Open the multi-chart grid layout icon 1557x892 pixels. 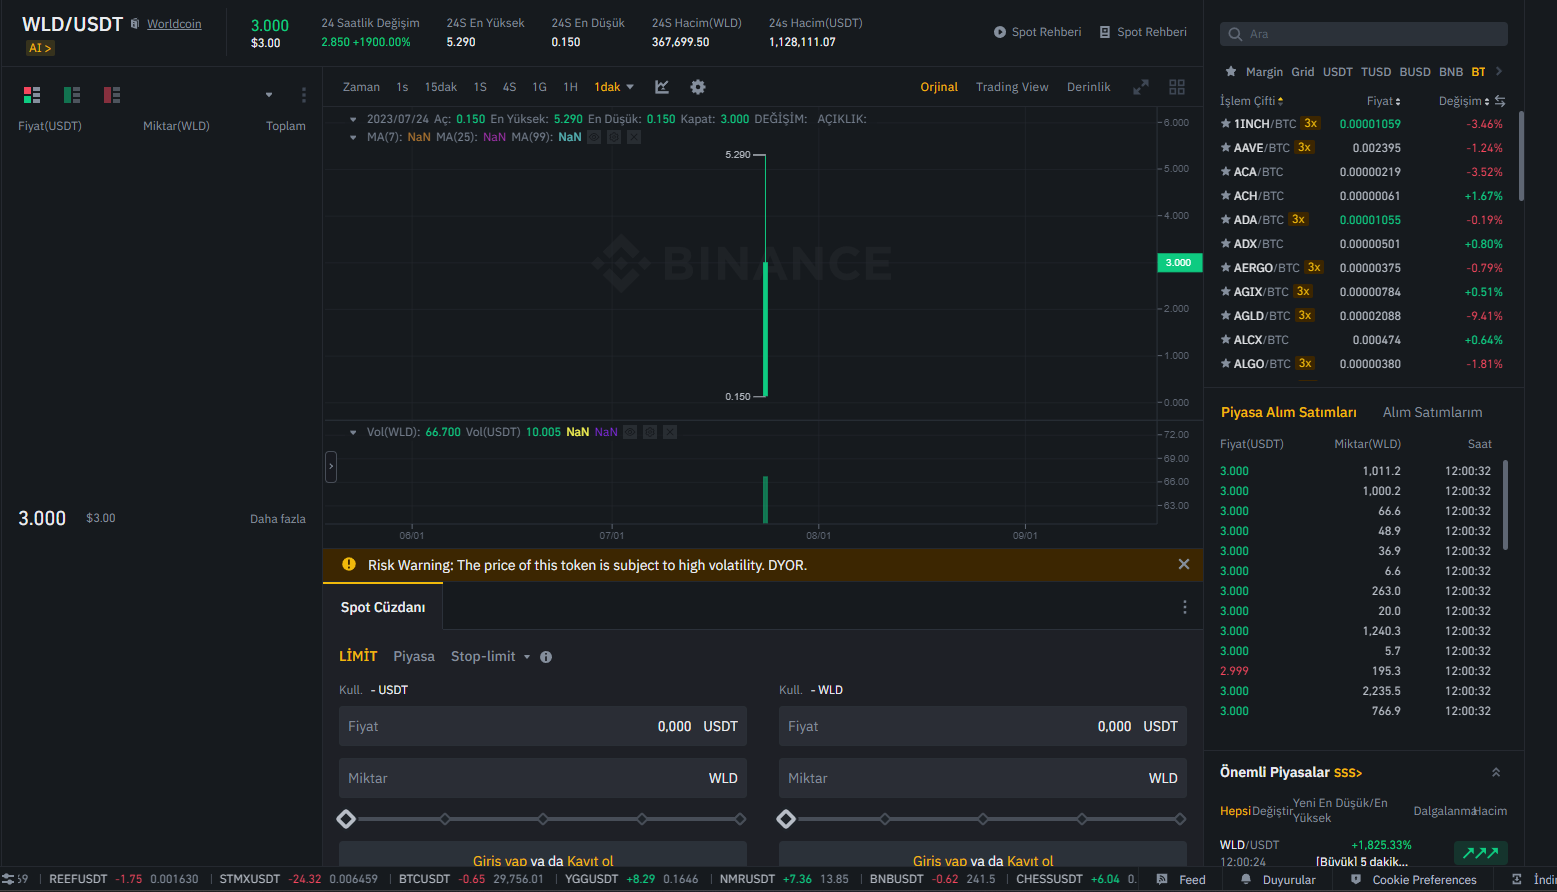click(1177, 87)
